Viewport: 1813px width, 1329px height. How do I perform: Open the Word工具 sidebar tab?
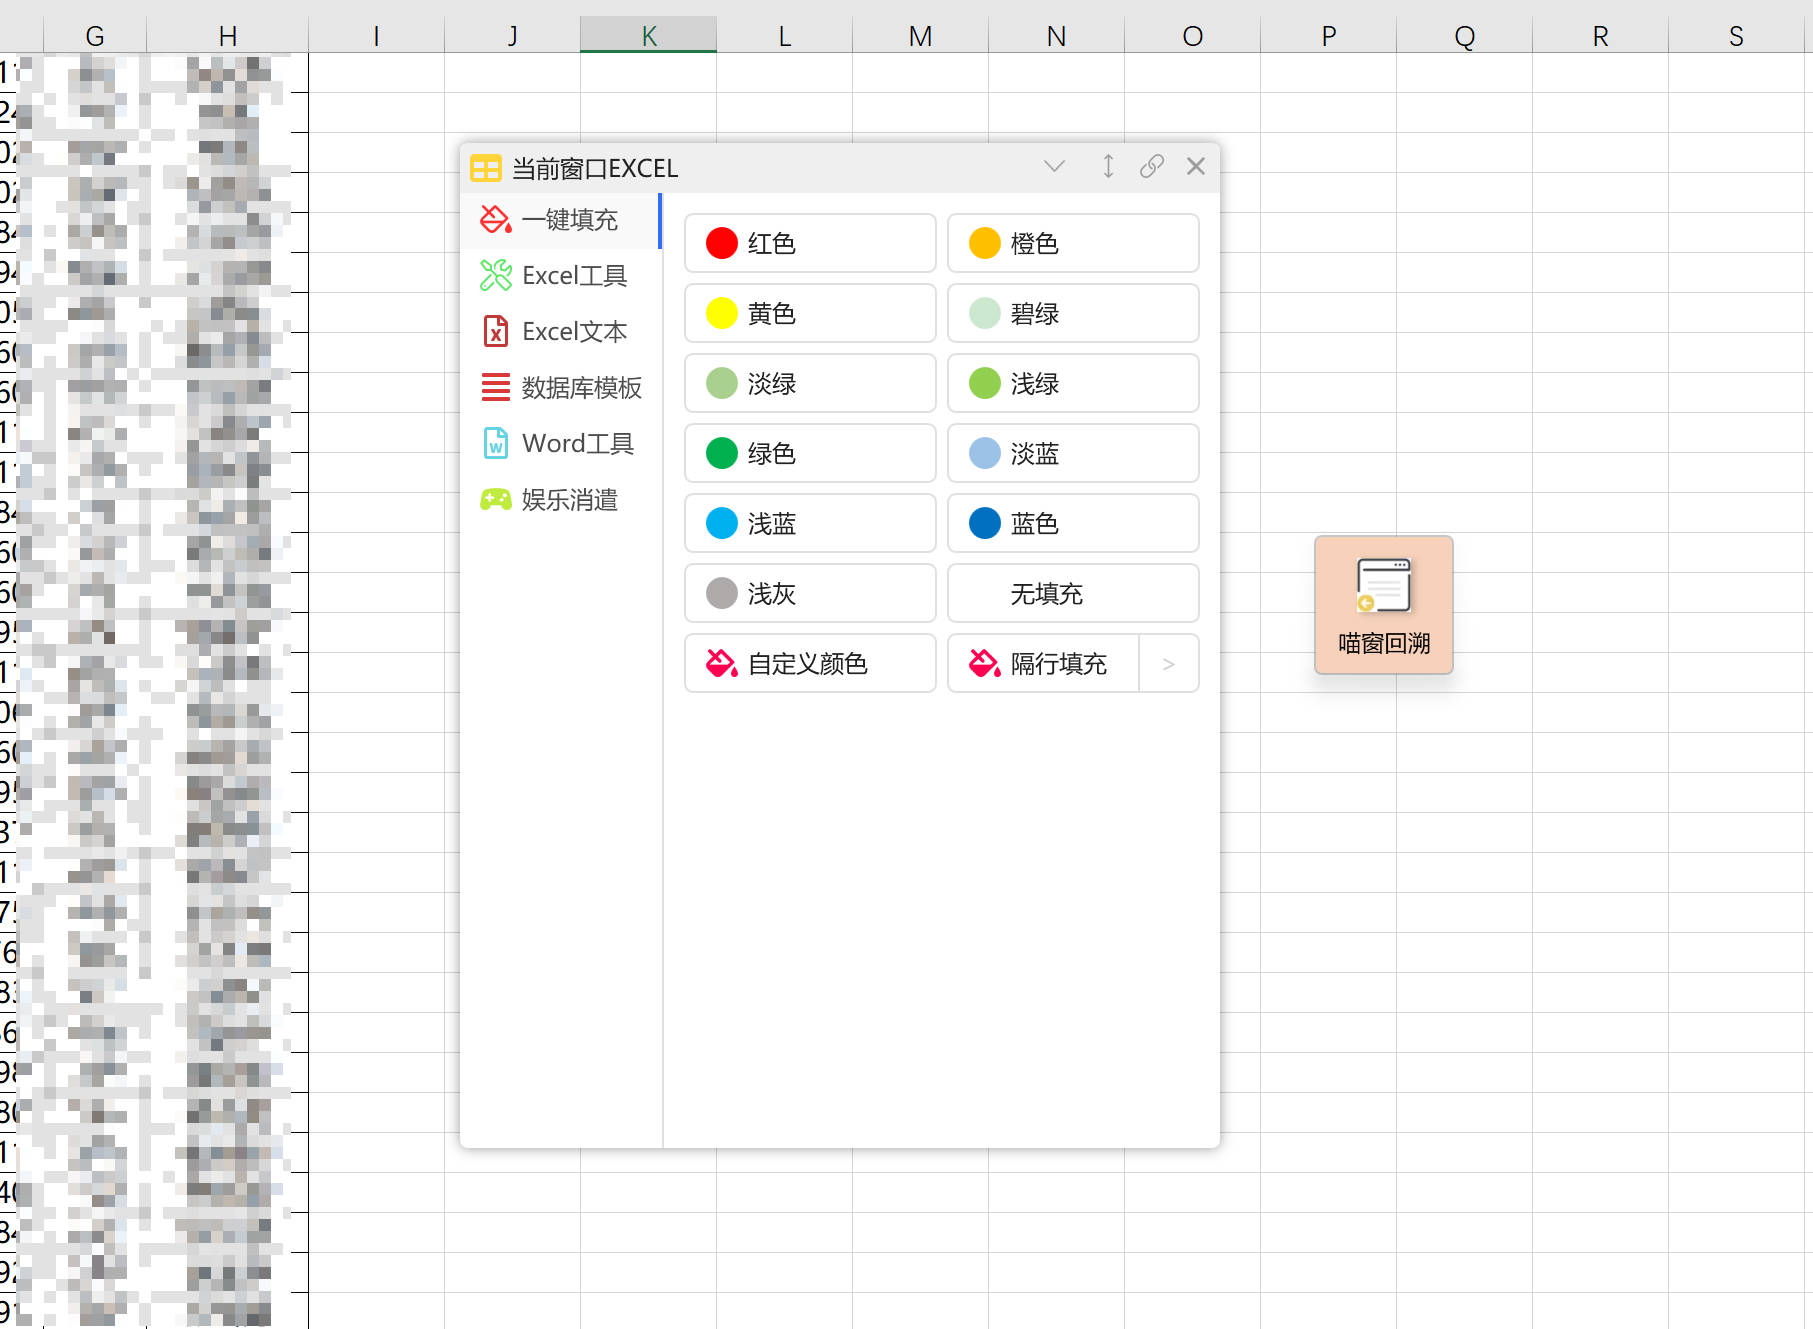tap(560, 444)
